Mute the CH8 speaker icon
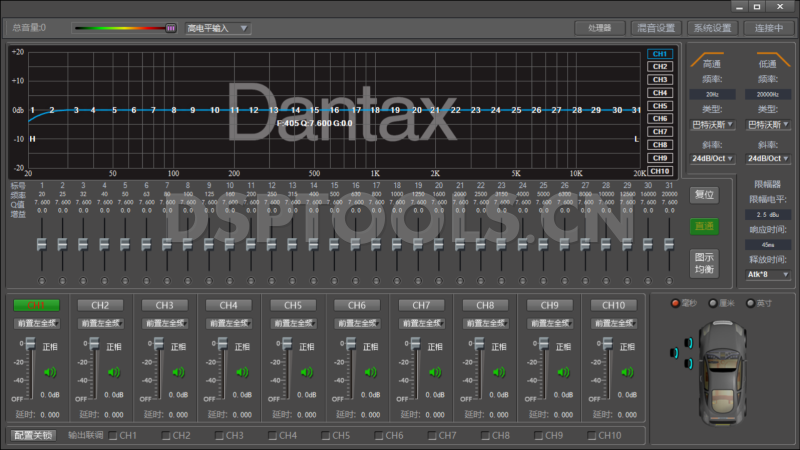This screenshot has width=800, height=450. [499, 372]
